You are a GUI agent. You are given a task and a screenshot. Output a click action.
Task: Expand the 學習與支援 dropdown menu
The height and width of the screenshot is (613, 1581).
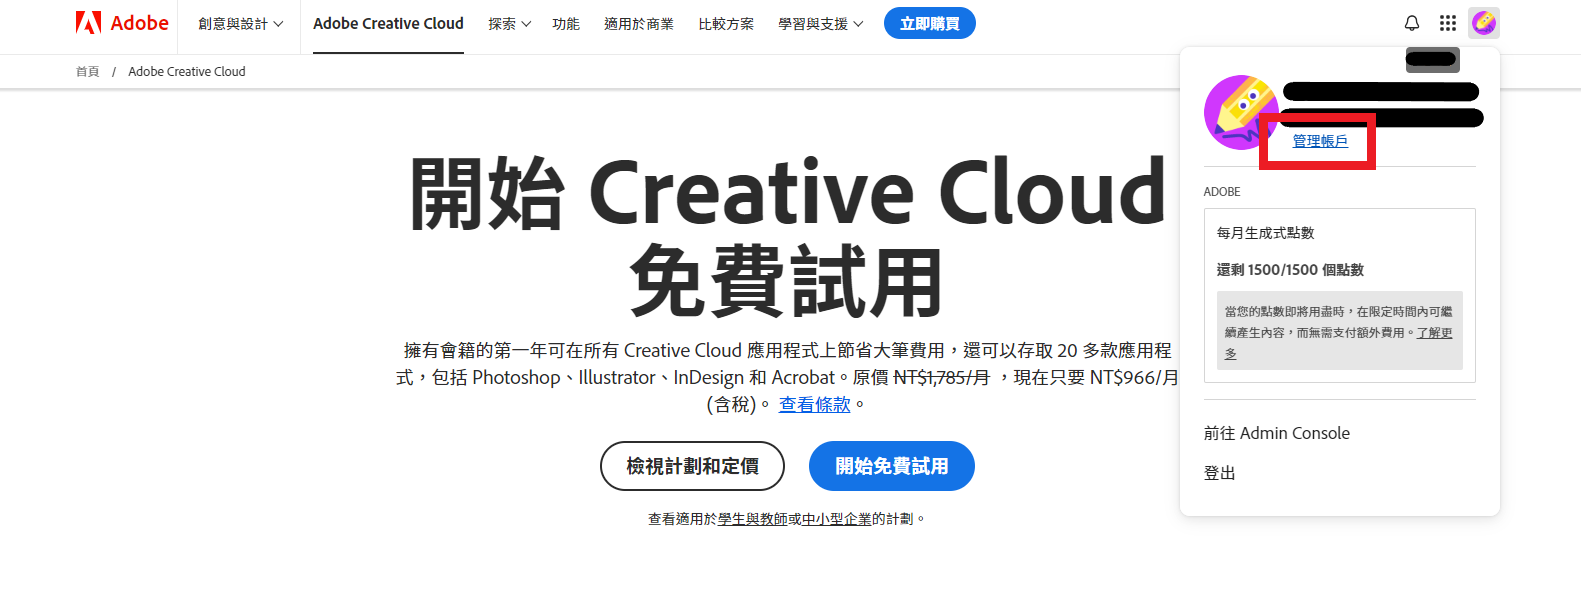[x=820, y=24]
